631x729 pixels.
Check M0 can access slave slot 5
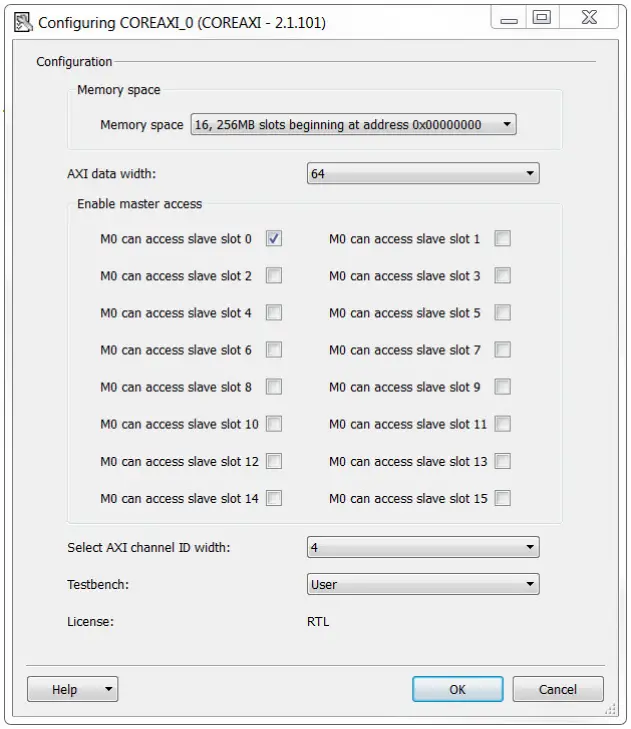click(503, 312)
